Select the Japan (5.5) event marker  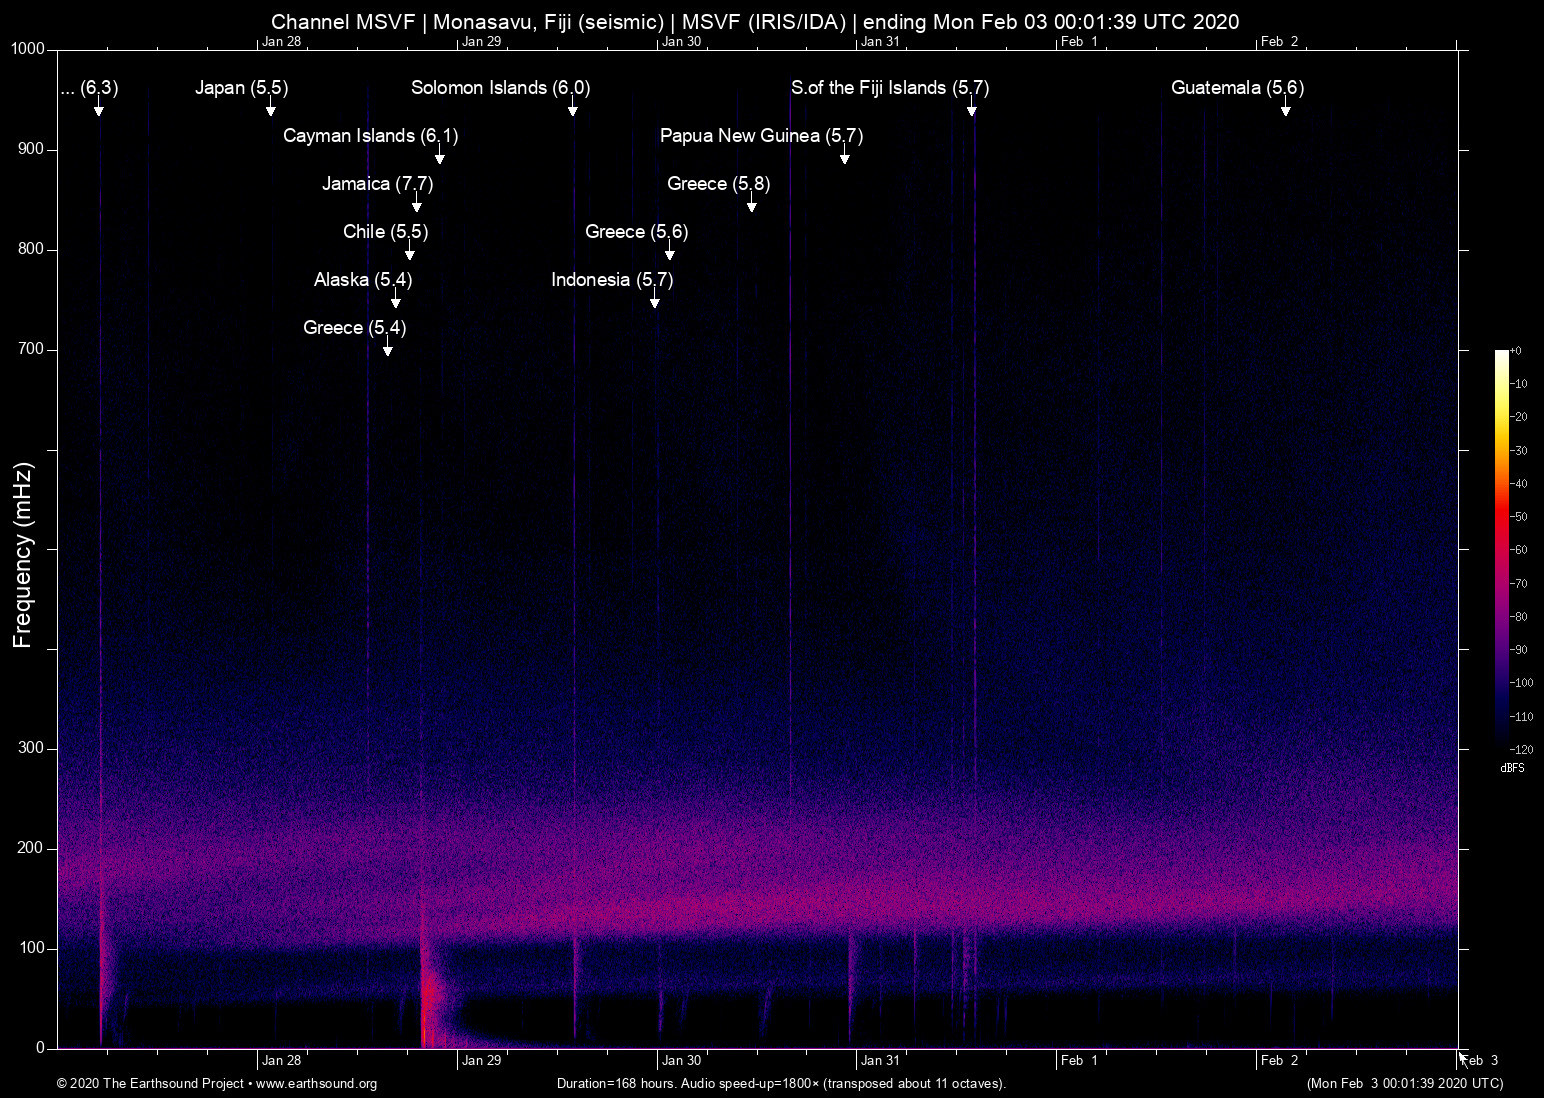241,88
